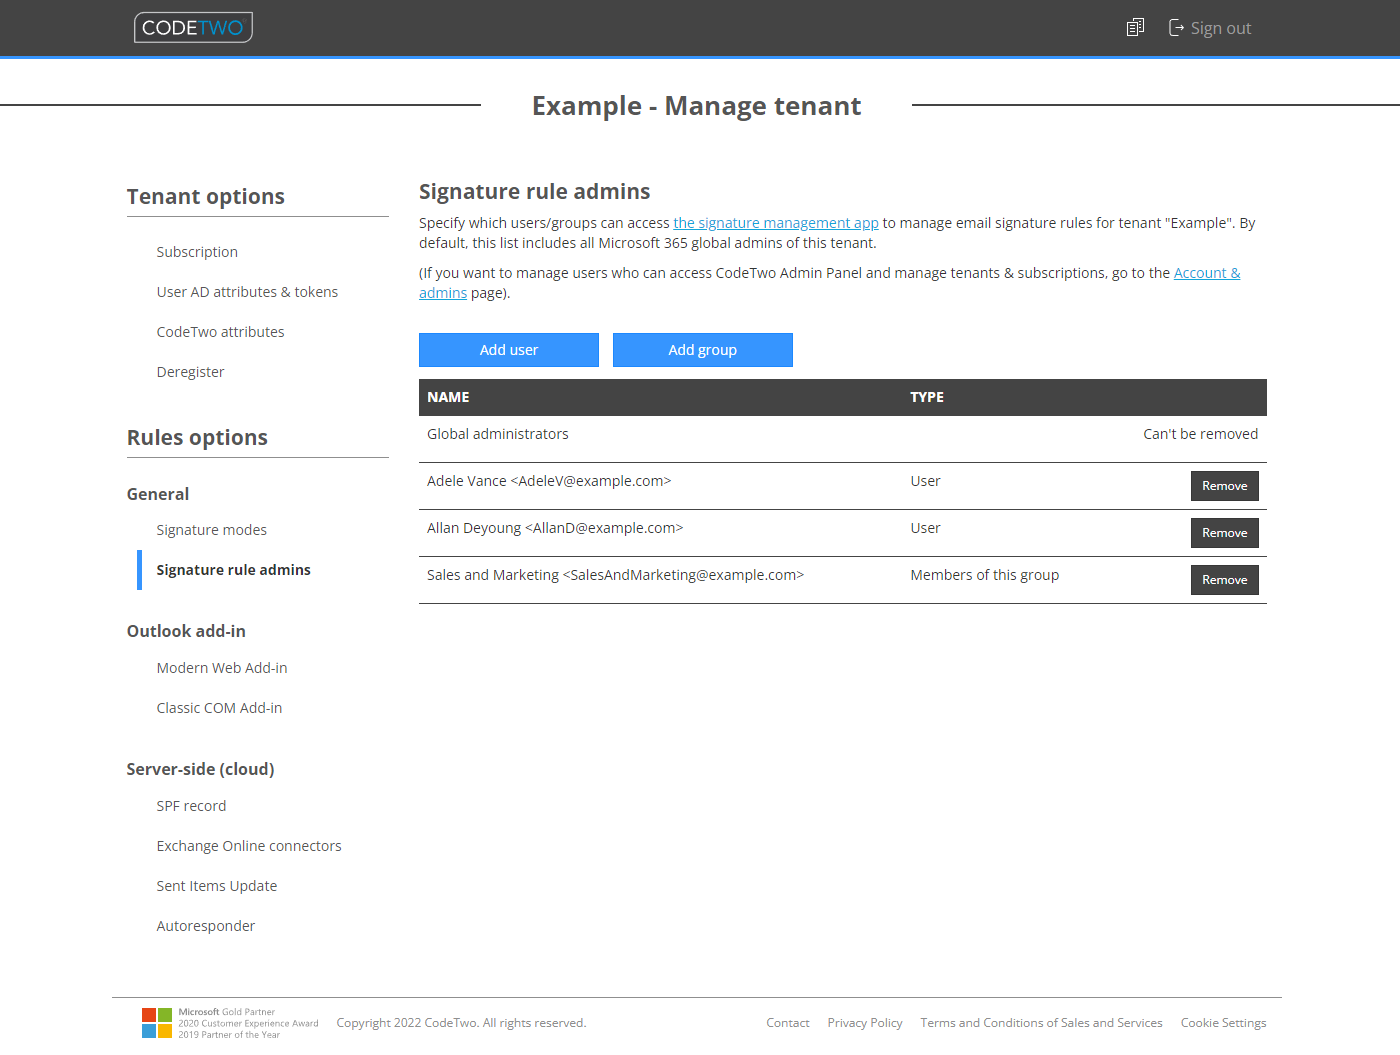
Task: Click the General subheading
Action: tap(158, 494)
